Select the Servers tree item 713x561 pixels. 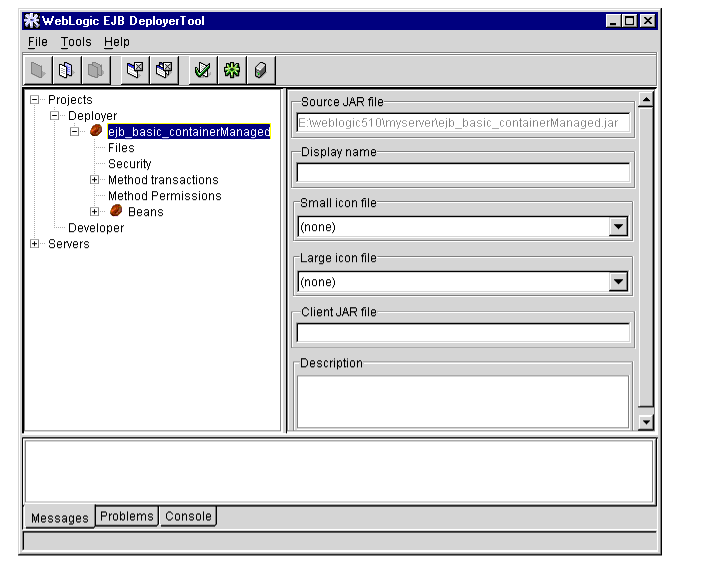click(69, 244)
